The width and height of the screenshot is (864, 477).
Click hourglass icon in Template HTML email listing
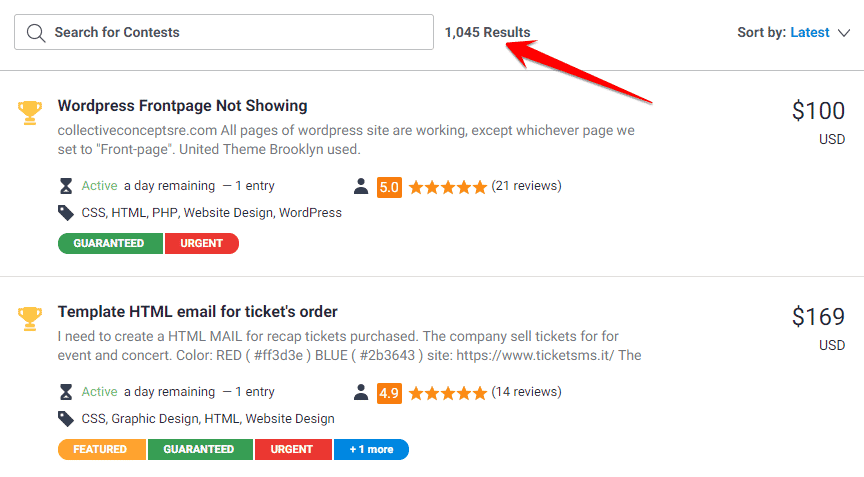pyautogui.click(x=66, y=392)
